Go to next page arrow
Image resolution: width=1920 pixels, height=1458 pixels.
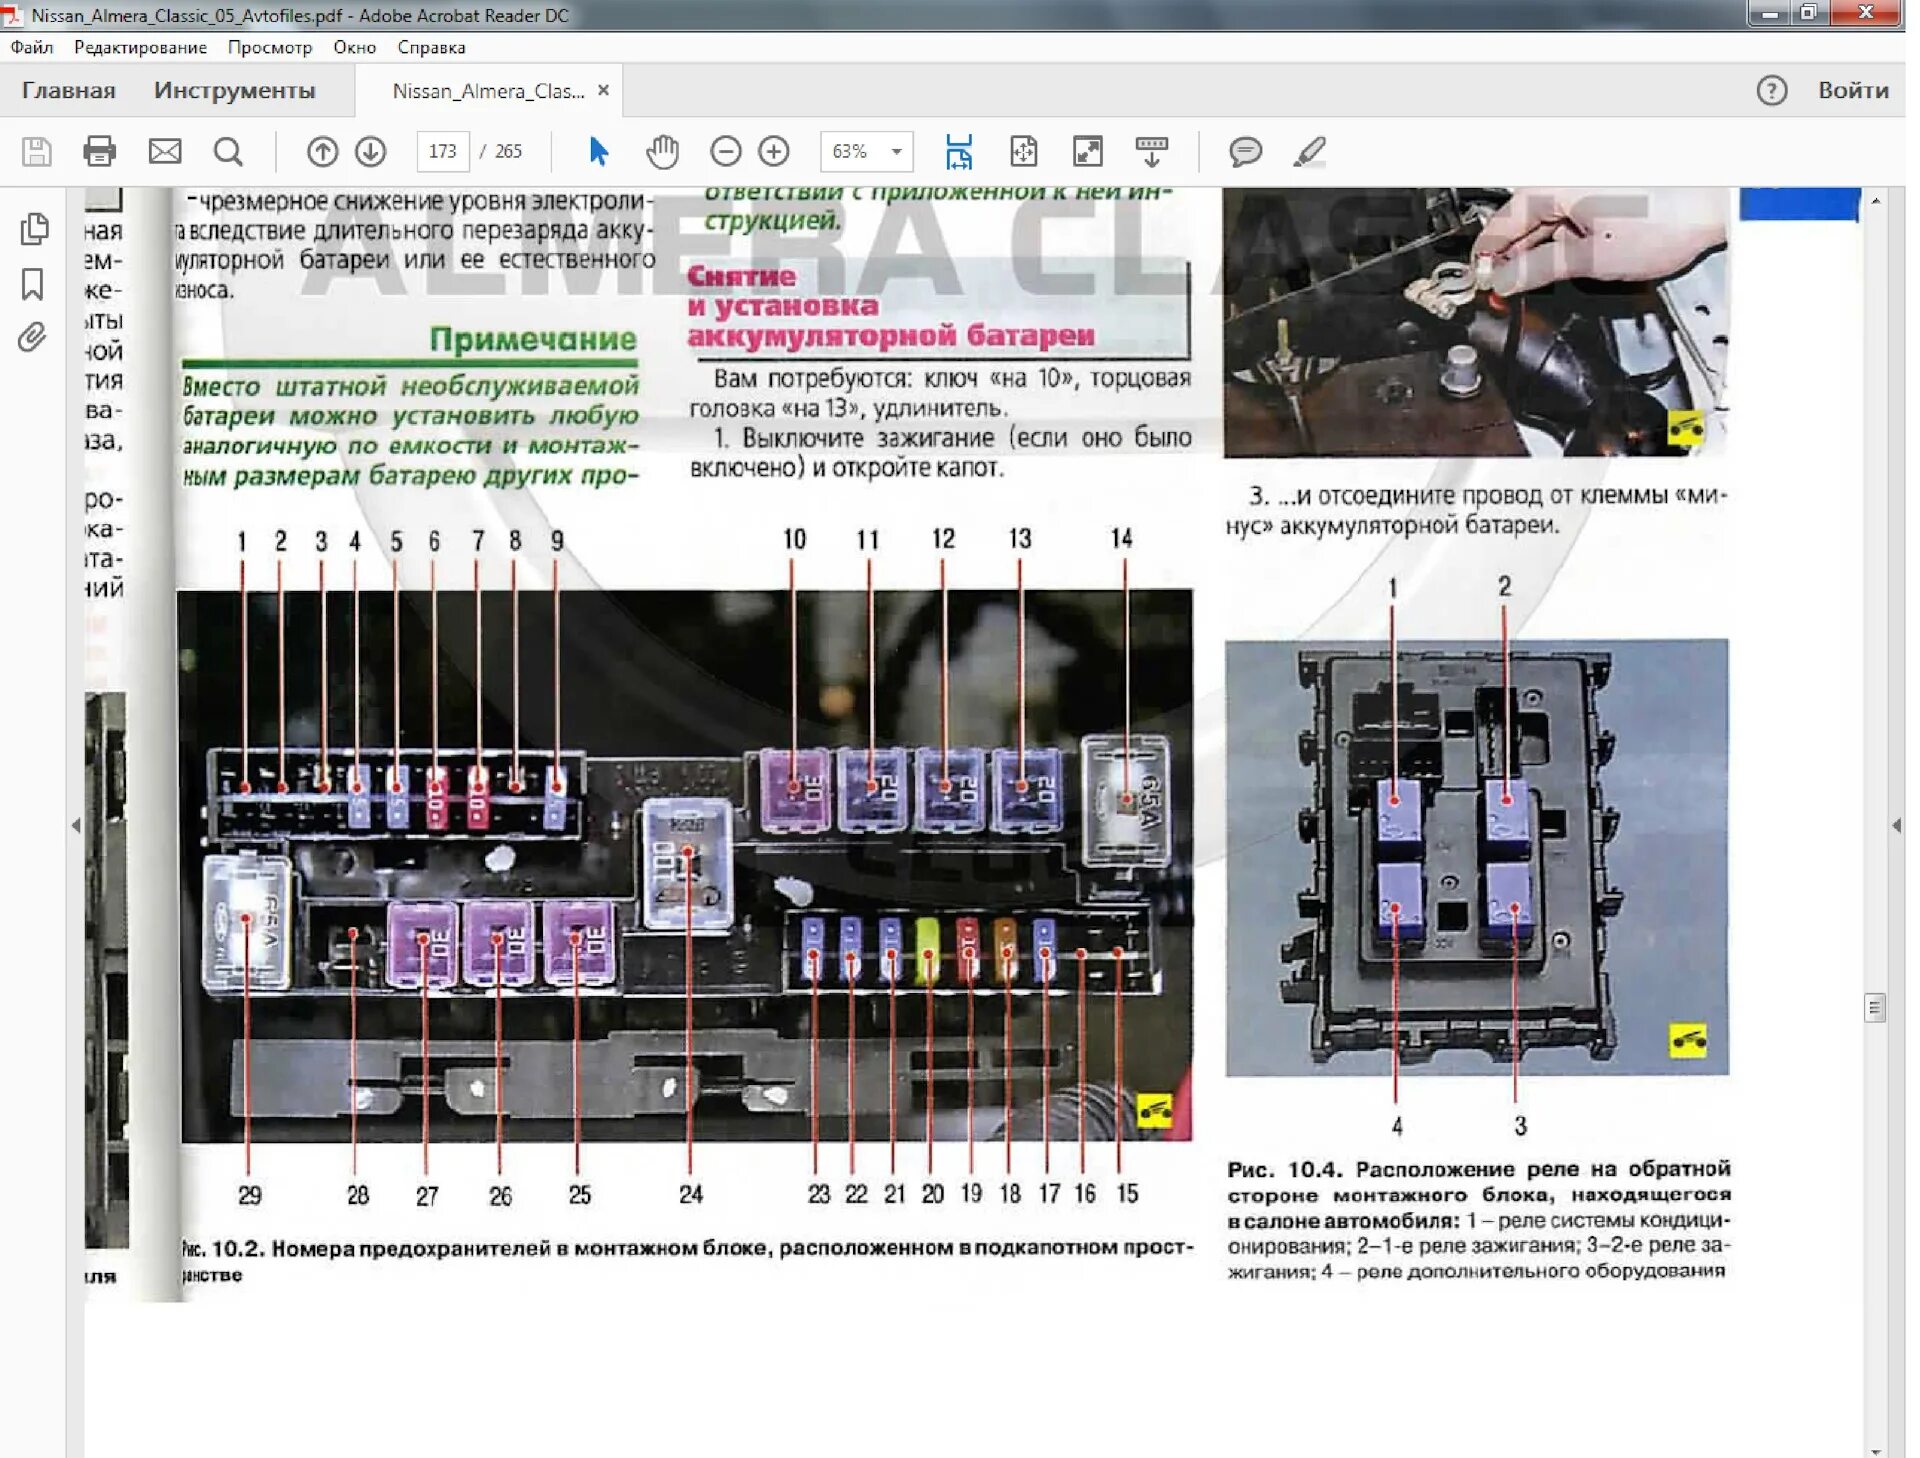pyautogui.click(x=371, y=152)
